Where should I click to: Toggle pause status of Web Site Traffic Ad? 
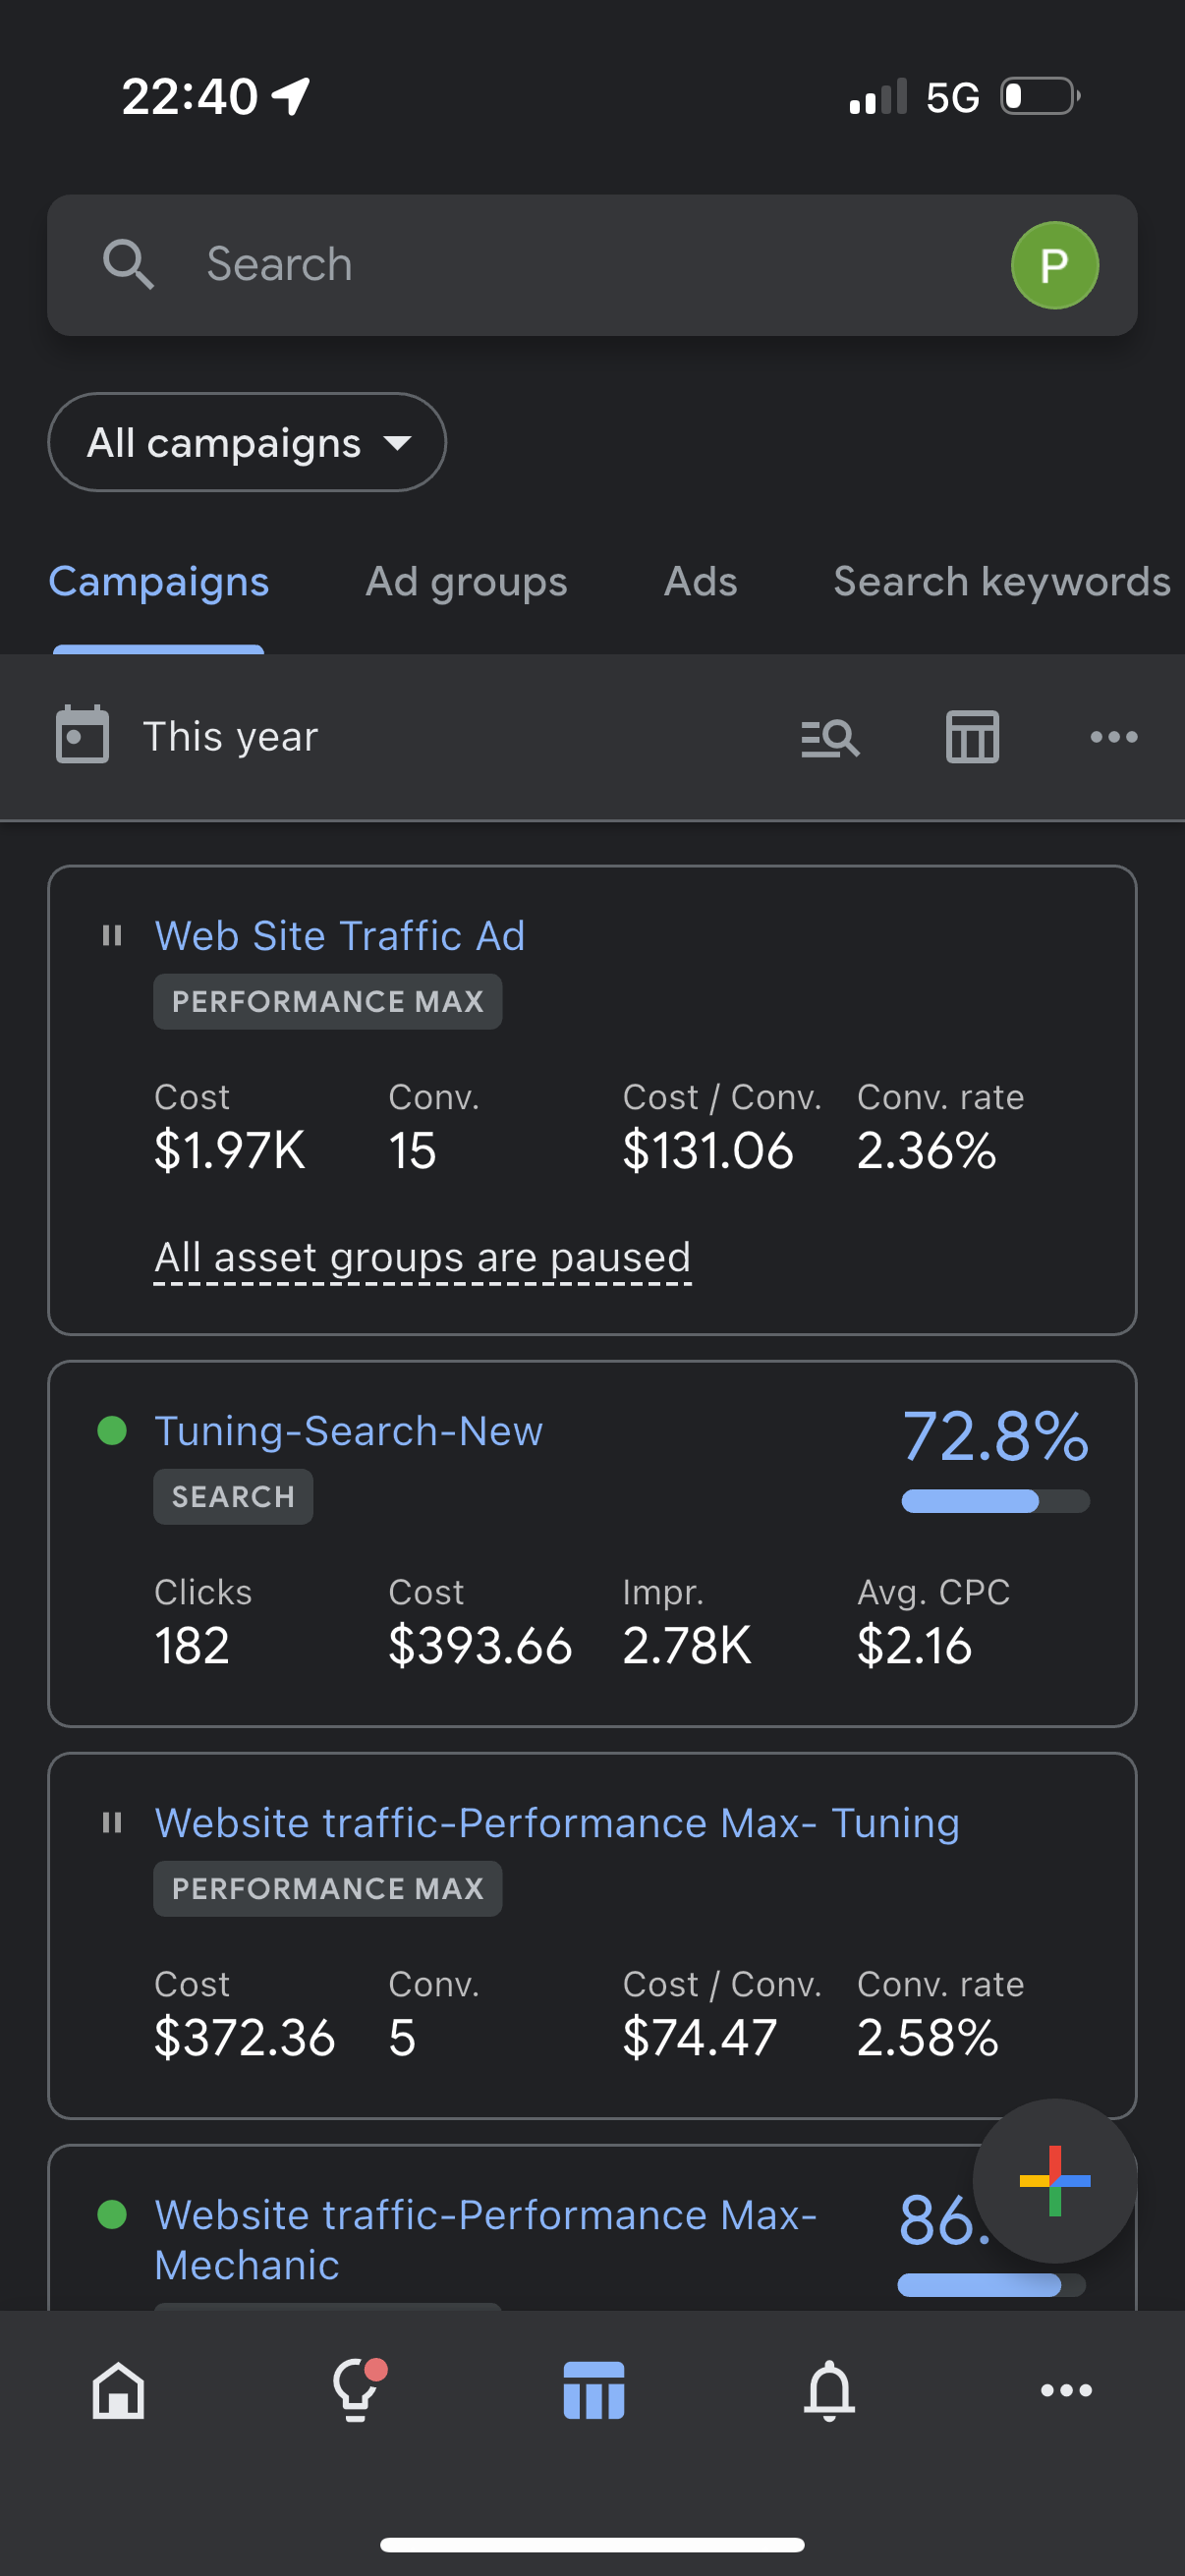112,936
